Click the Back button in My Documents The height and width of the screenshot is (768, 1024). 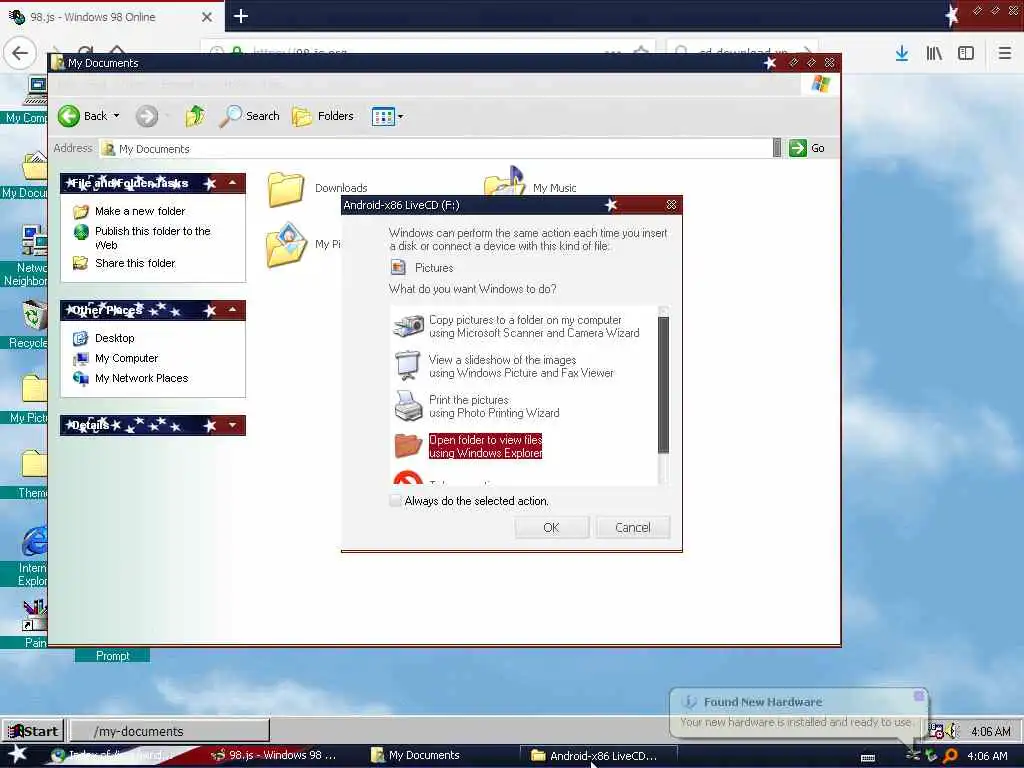tap(82, 116)
